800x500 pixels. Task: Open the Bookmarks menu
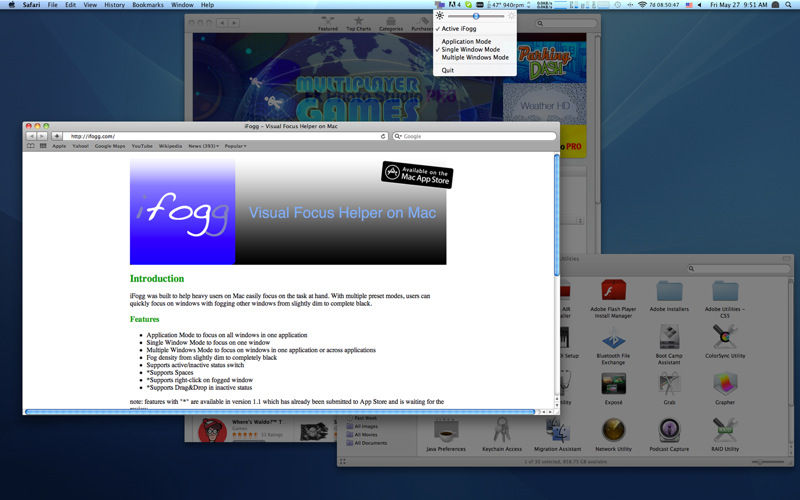tap(148, 5)
